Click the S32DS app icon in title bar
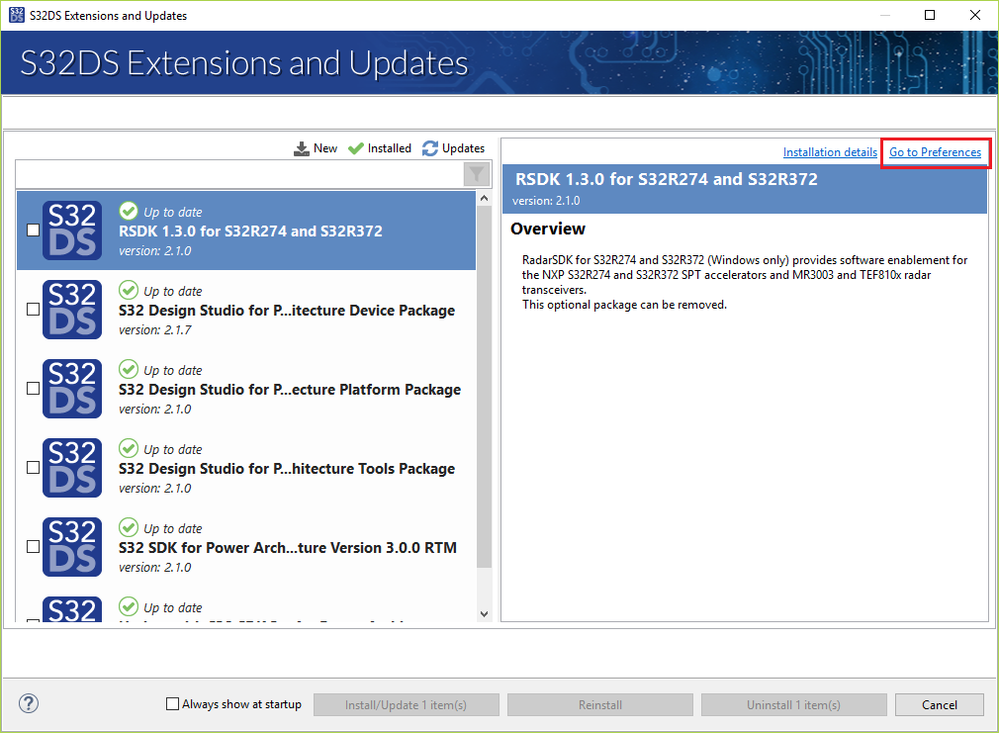The height and width of the screenshot is (733, 999). pyautogui.click(x=17, y=15)
